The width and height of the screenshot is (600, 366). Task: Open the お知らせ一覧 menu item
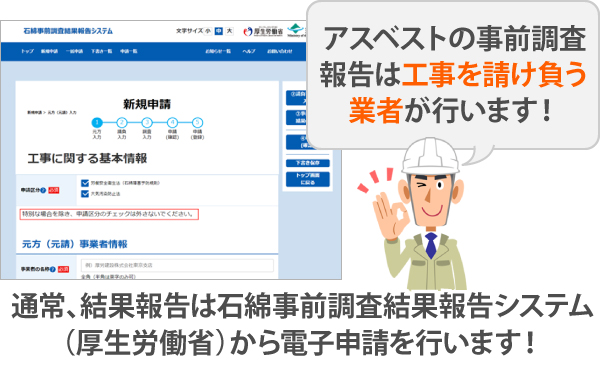point(218,51)
